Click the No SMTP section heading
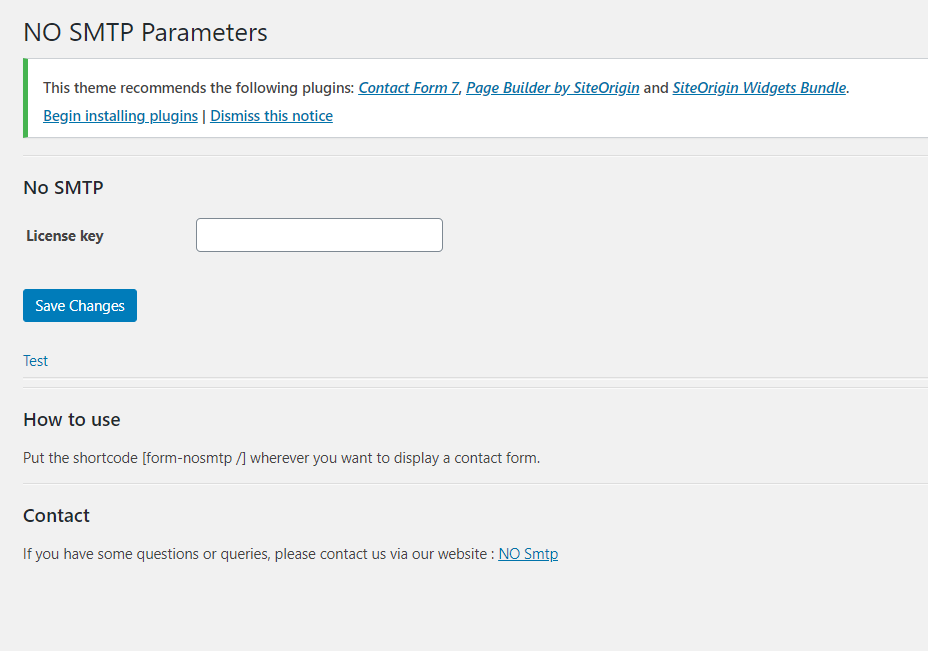This screenshot has height=651, width=928. 63,187
